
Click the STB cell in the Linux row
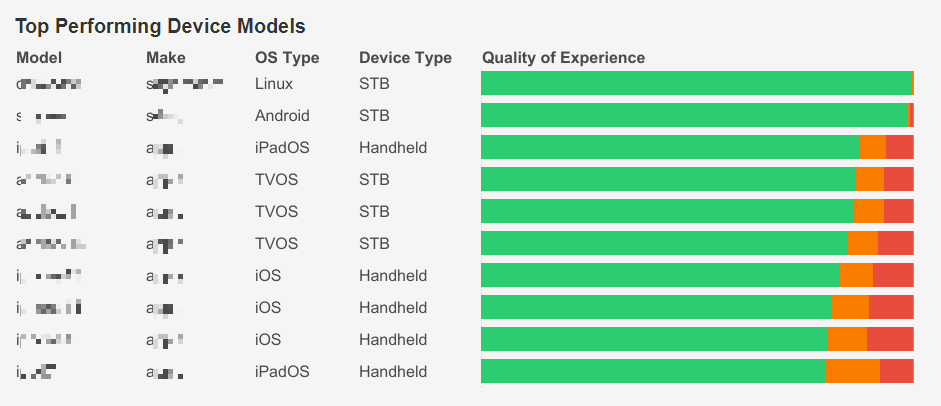(x=374, y=83)
